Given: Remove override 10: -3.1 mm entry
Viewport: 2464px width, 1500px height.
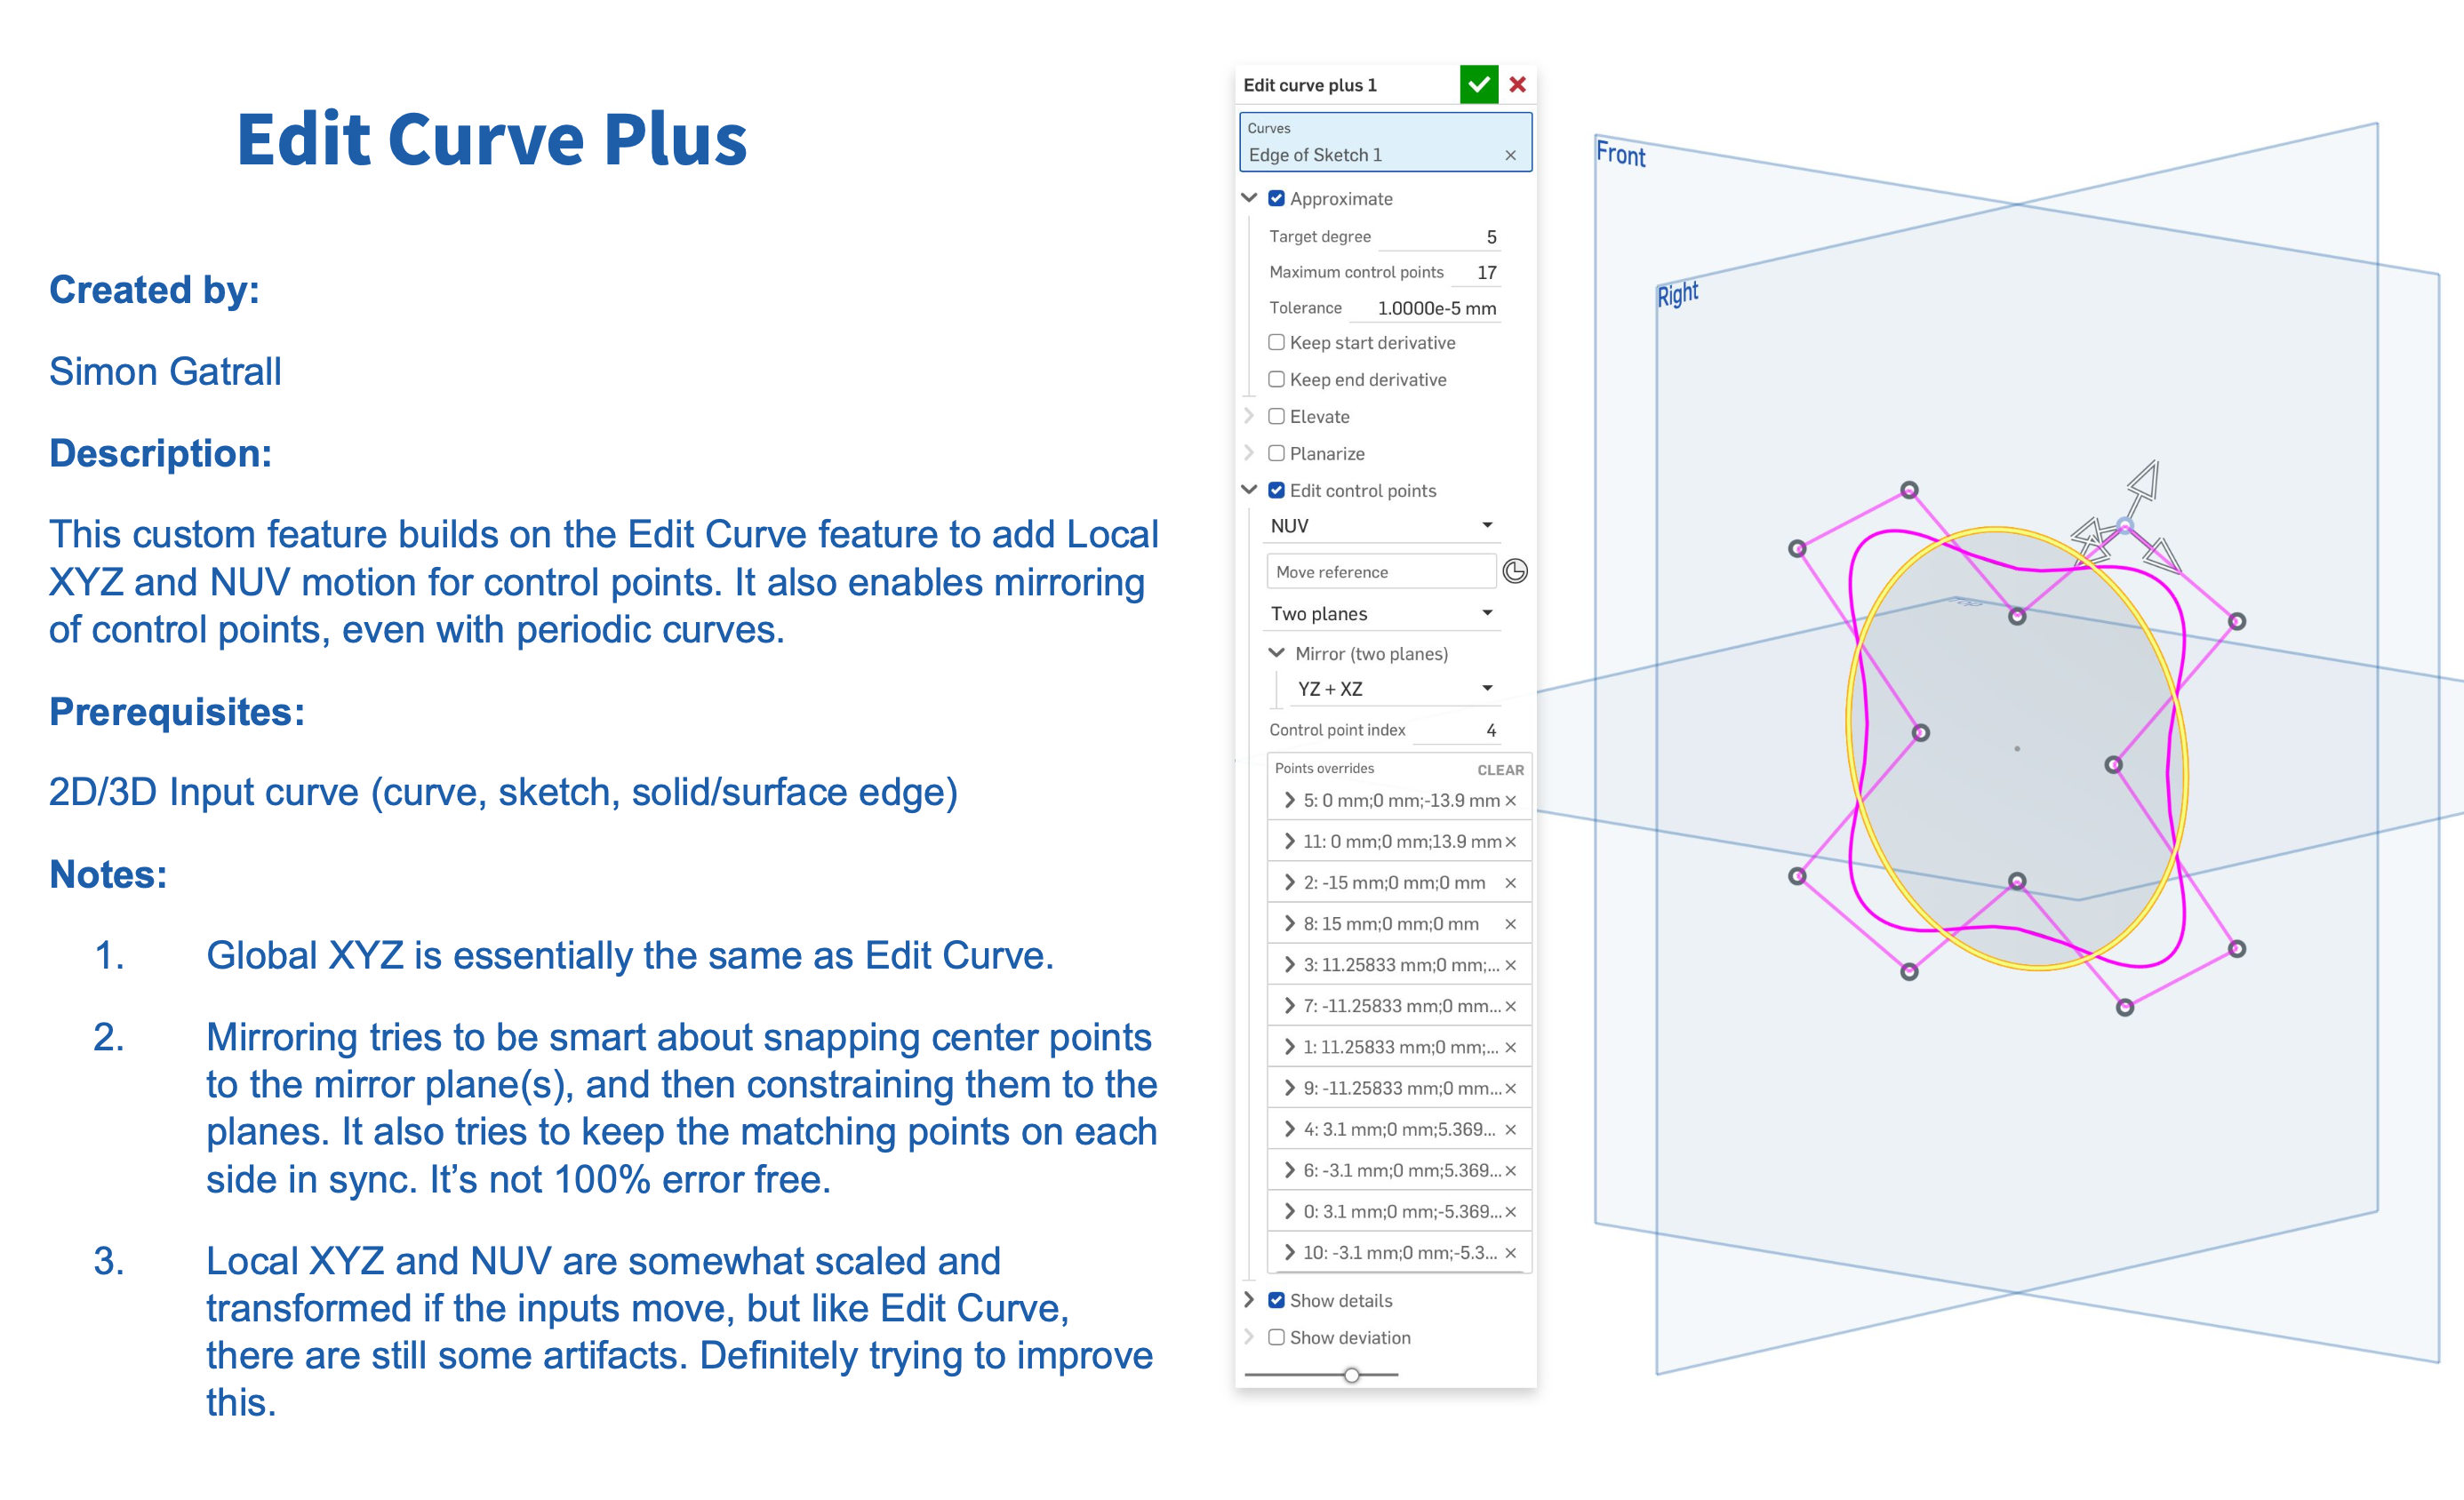Looking at the screenshot, I should pos(1510,1253).
